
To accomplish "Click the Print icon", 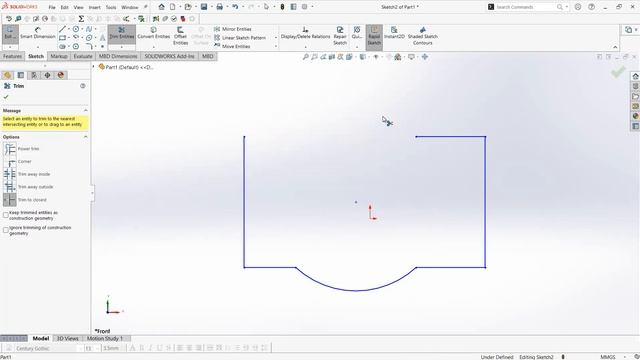I will 219,7.
